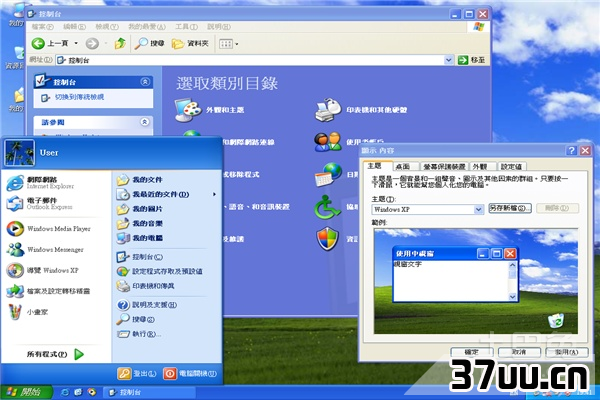This screenshot has width=600, height=400.
Task: Open the user accounts people icon category
Action: (328, 142)
